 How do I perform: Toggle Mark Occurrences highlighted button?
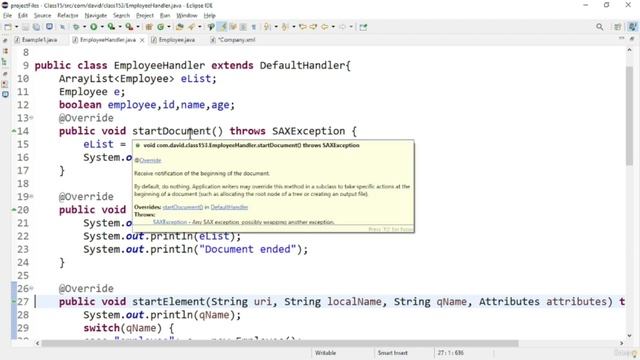pyautogui.click(x=223, y=27)
